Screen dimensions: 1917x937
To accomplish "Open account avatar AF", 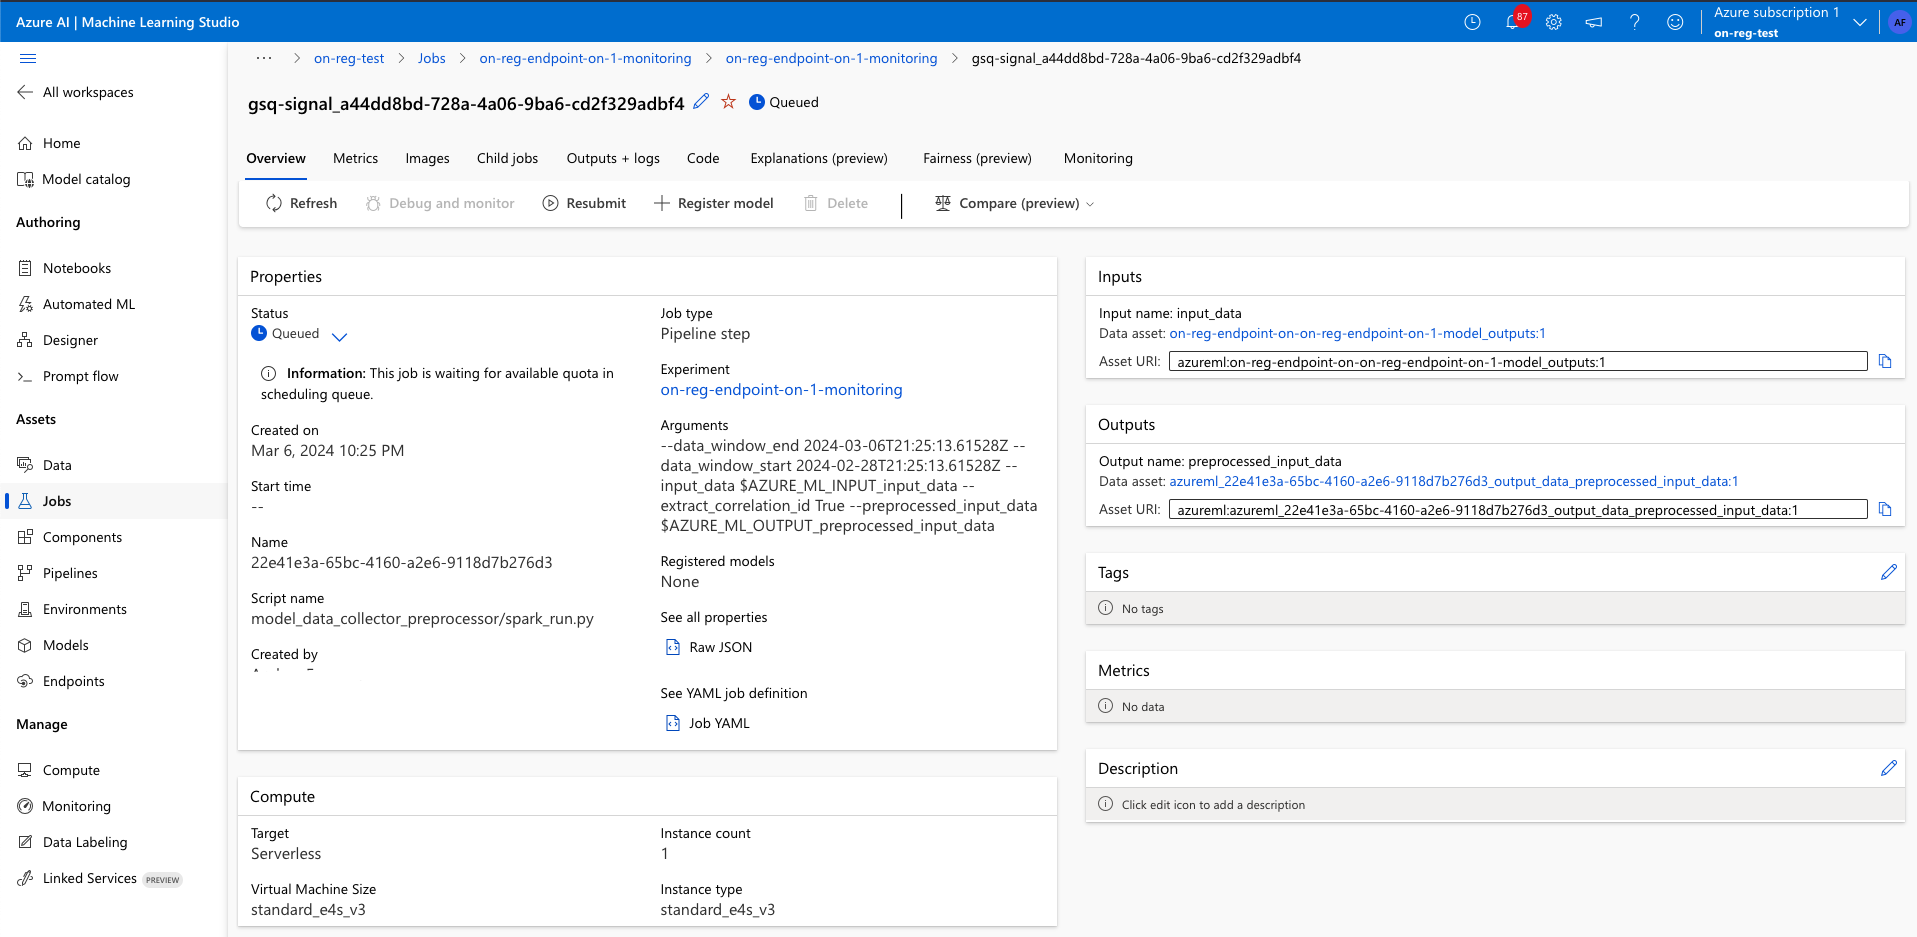I will (1899, 22).
